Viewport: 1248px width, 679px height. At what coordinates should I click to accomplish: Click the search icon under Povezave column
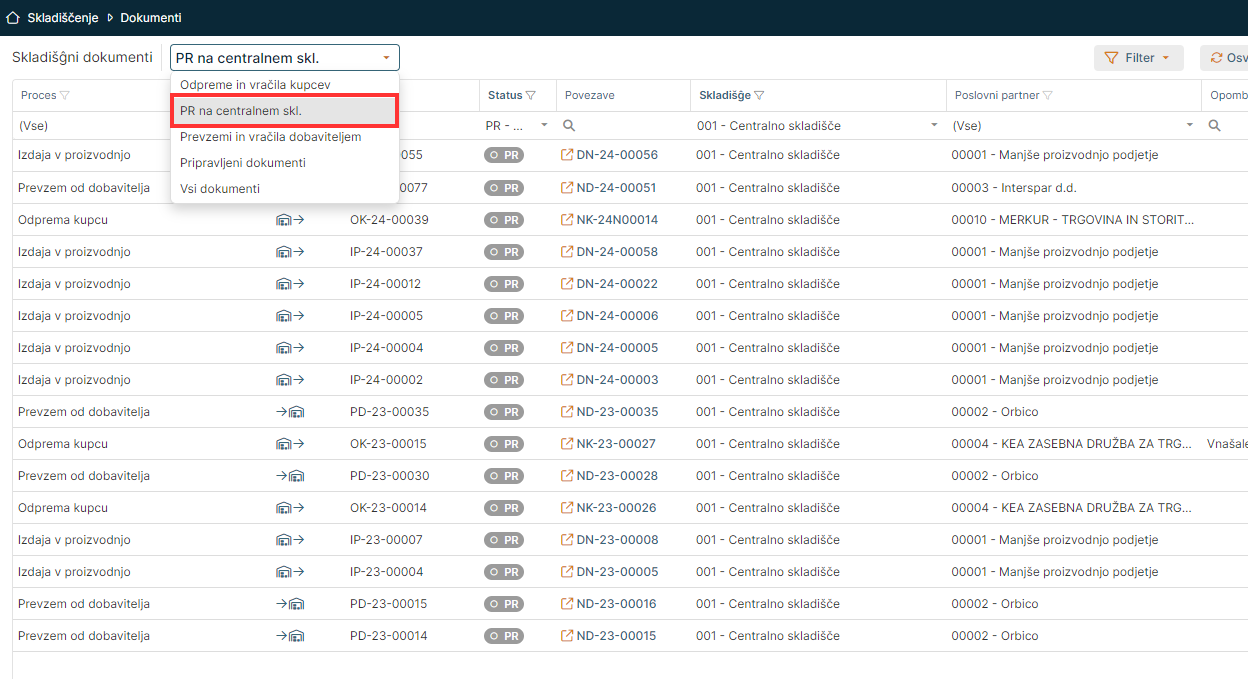[x=569, y=126]
